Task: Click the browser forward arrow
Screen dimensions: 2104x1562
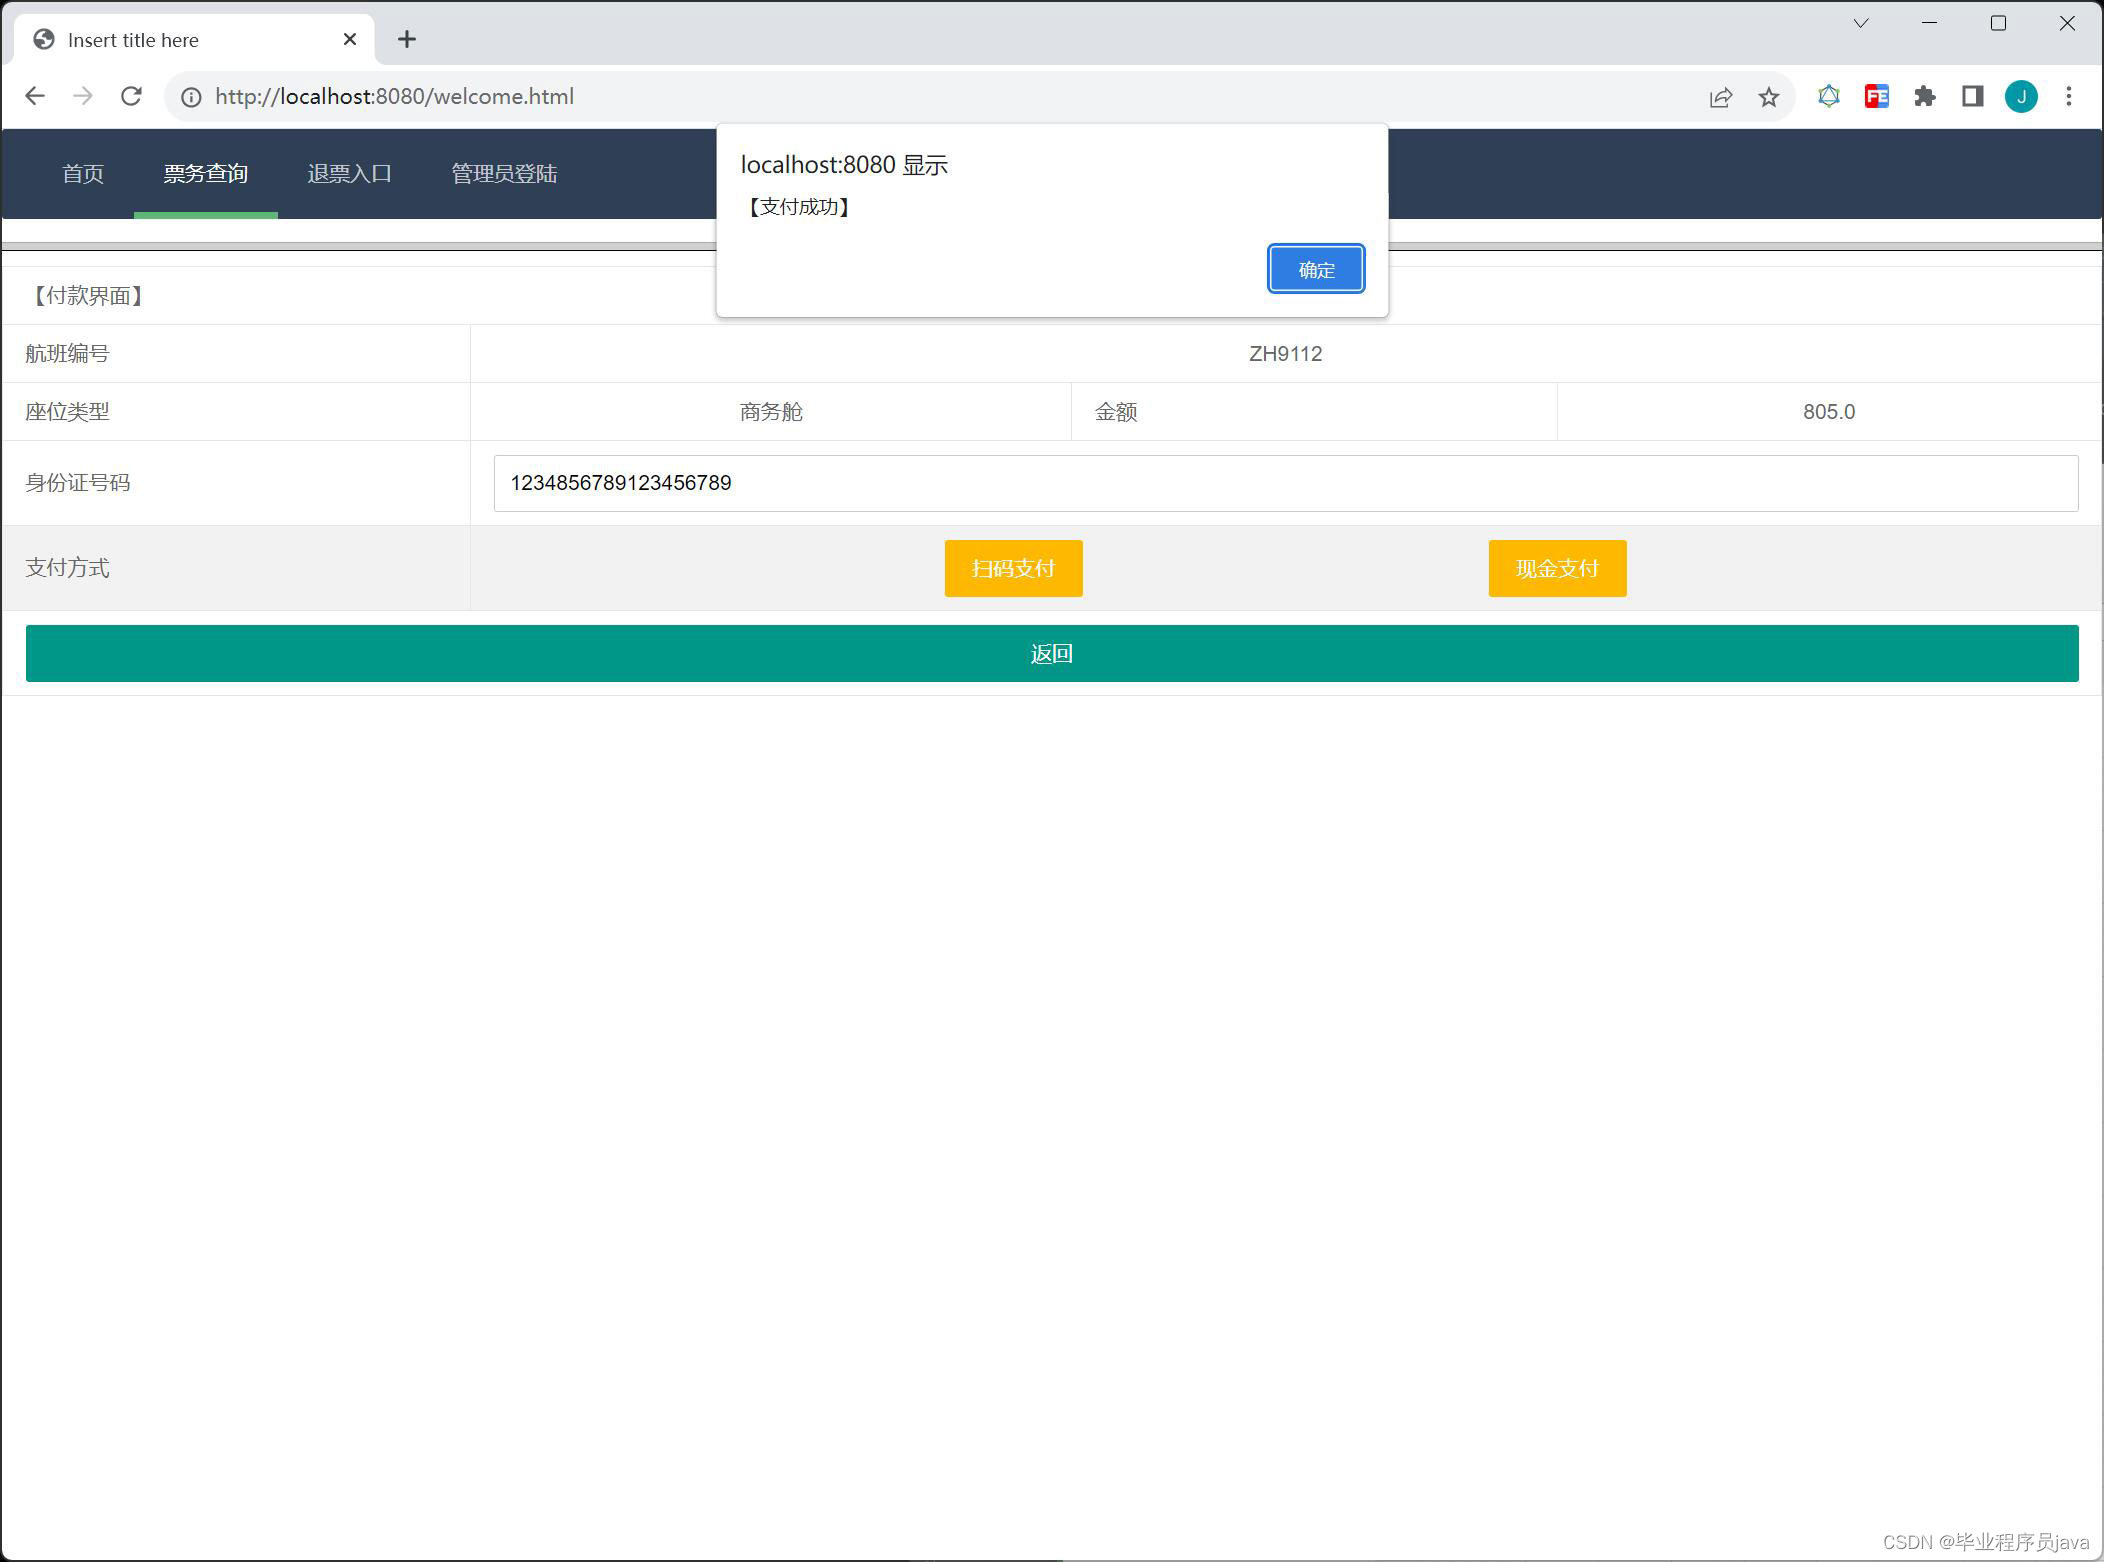Action: point(83,96)
